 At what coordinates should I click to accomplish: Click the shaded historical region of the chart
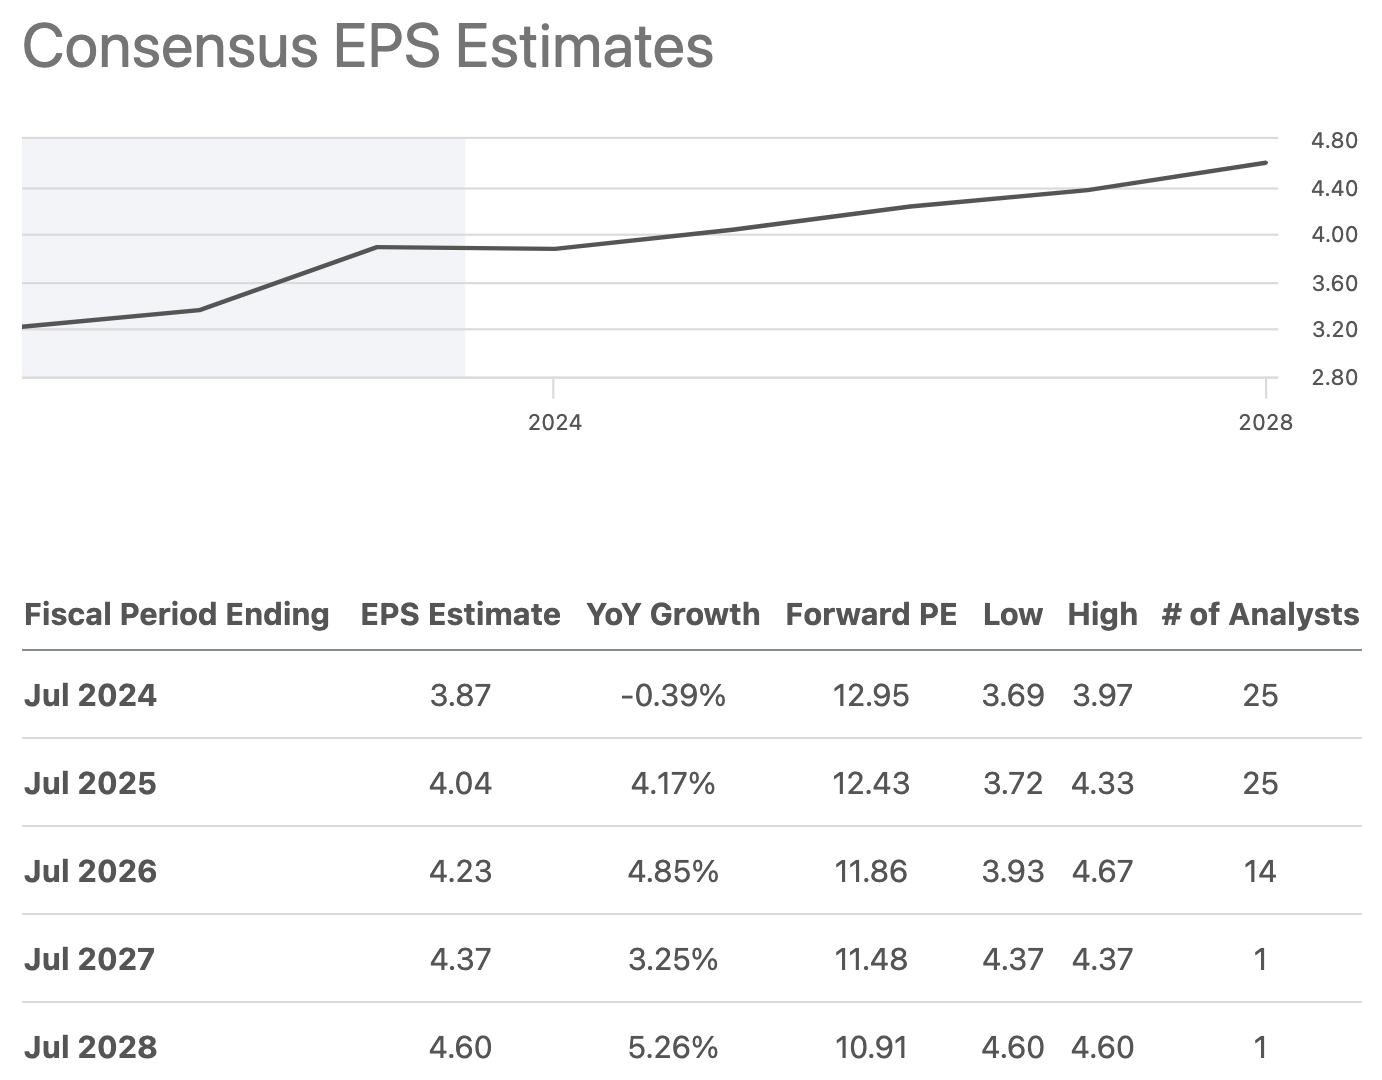coord(243,200)
